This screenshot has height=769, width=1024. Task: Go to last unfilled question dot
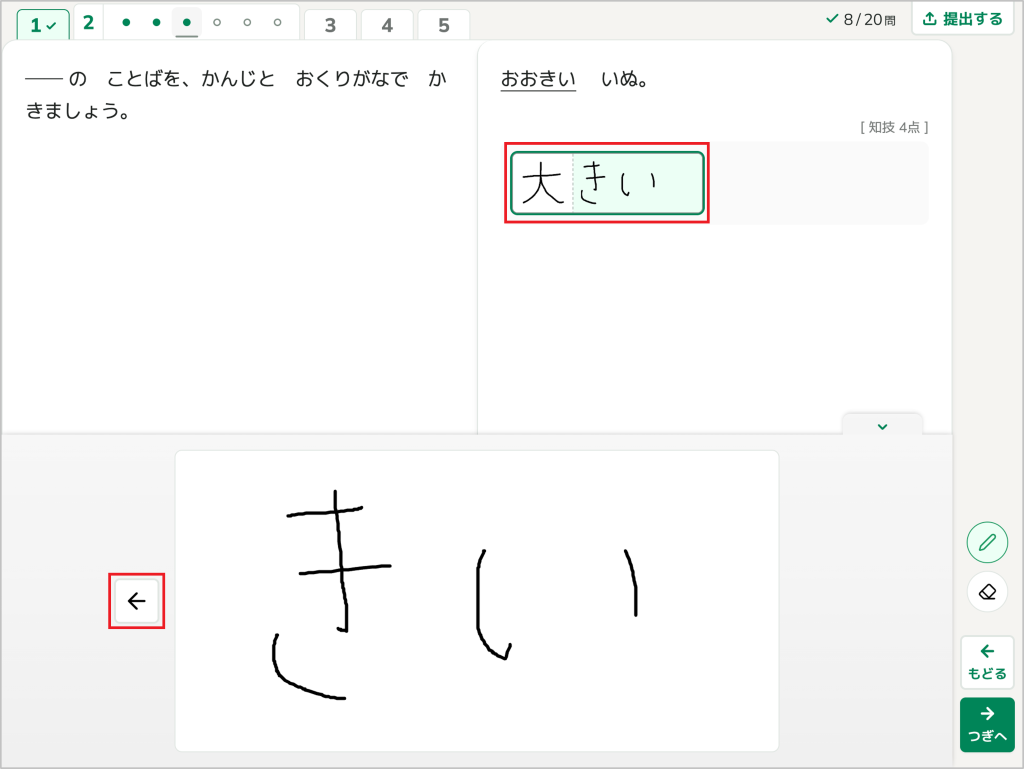(278, 22)
